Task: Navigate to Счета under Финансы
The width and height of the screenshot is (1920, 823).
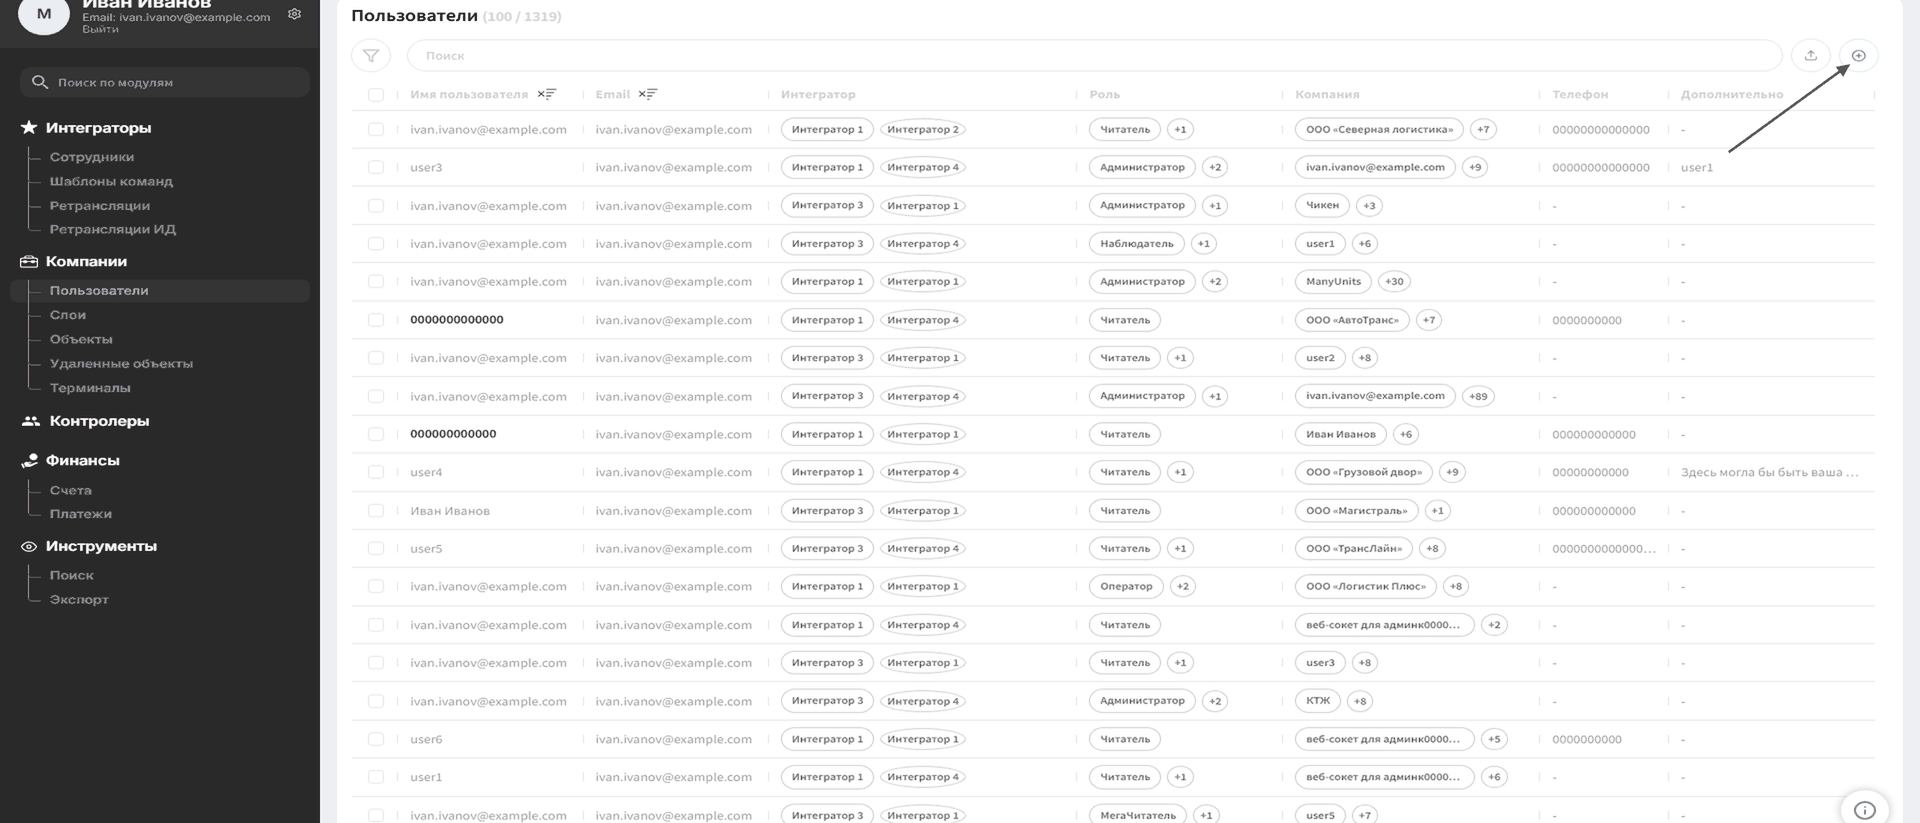Action: [x=71, y=490]
